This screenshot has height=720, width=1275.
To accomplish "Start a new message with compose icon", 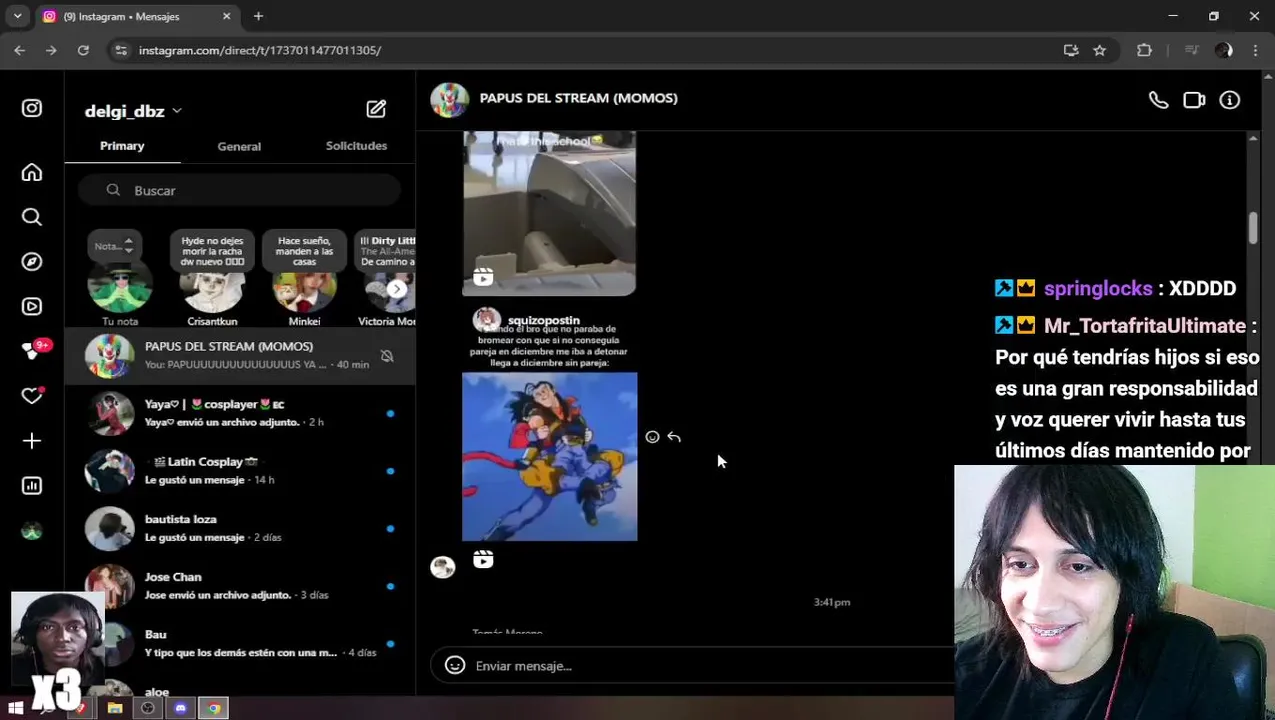I will (x=376, y=109).
